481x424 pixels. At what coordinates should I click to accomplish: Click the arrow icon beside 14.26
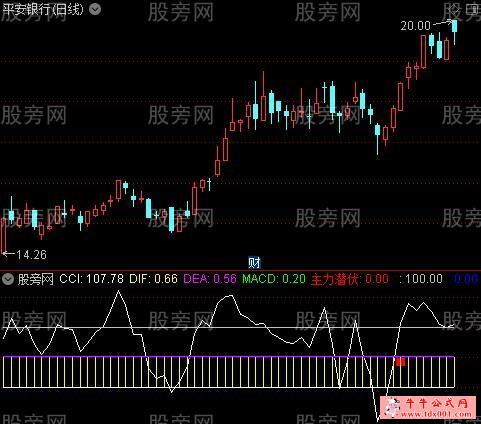(9, 254)
